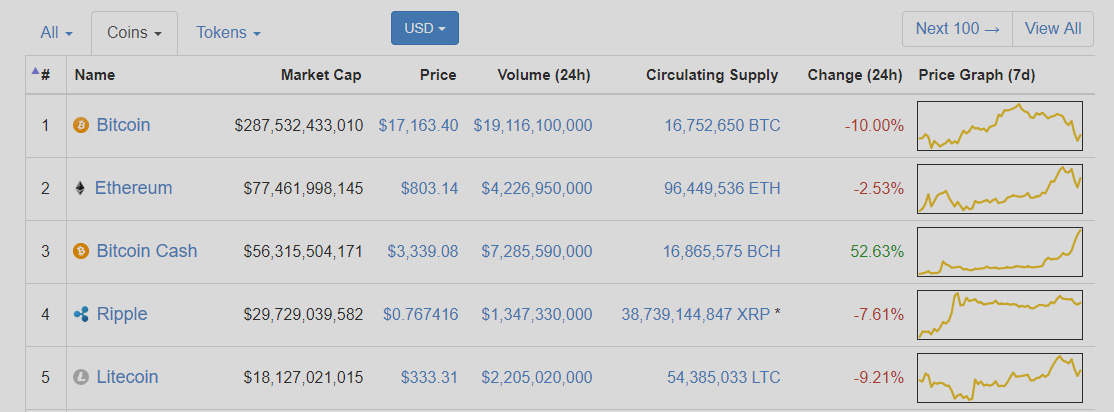1114x412 pixels.
Task: Click Bitcoin price $17,163.40
Action: [418, 126]
